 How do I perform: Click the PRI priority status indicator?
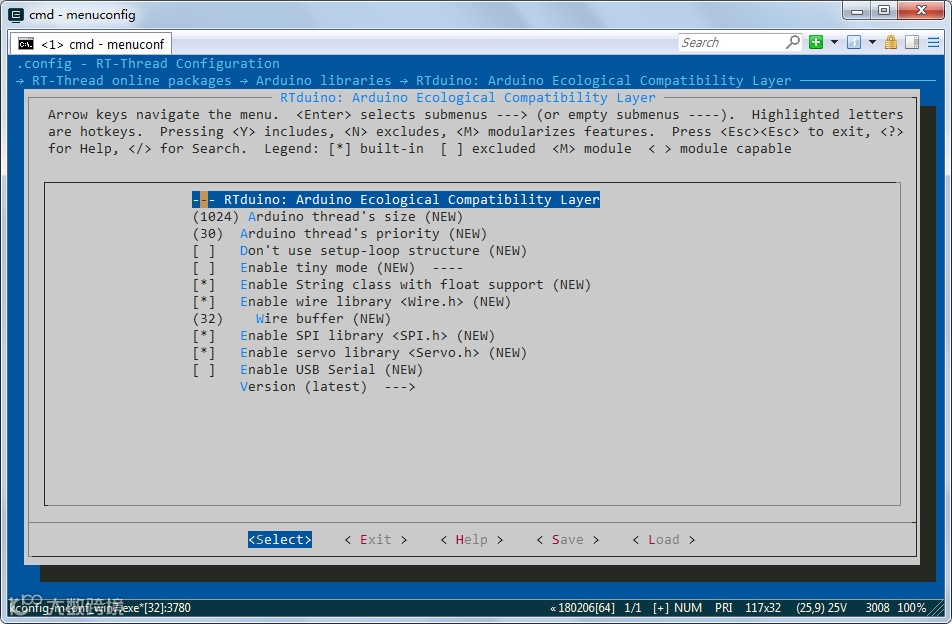[723, 608]
